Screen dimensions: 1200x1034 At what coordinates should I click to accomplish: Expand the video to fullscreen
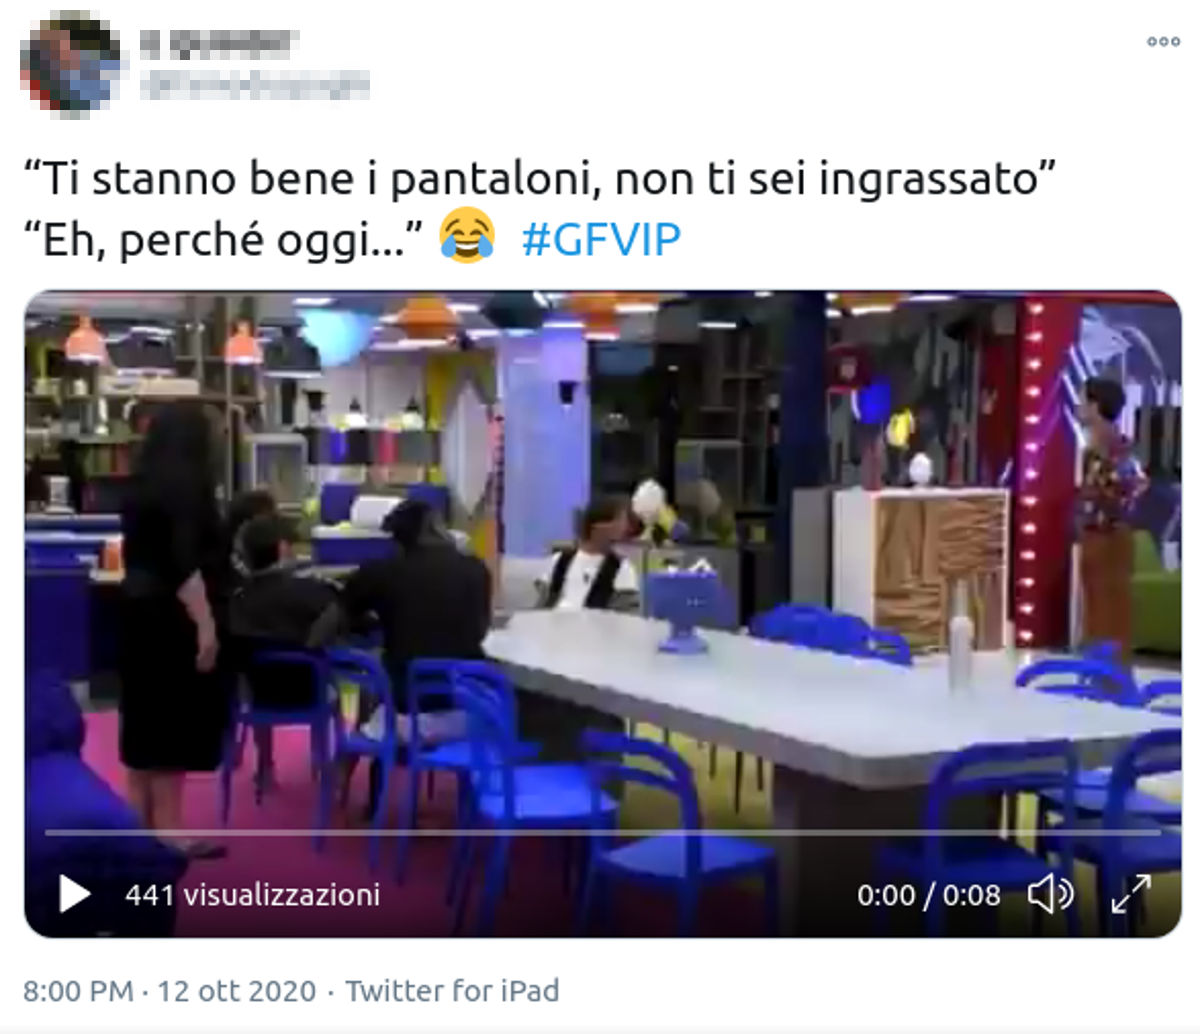point(1131,894)
